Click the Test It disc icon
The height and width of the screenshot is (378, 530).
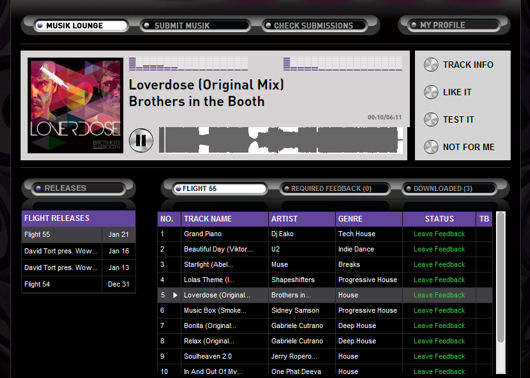[431, 119]
